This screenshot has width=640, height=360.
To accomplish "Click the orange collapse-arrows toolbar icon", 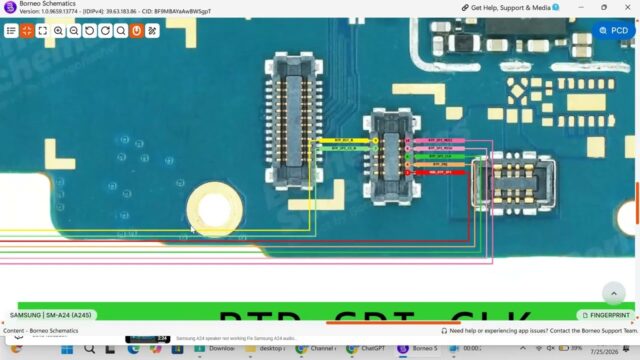I will pyautogui.click(x=27, y=31).
